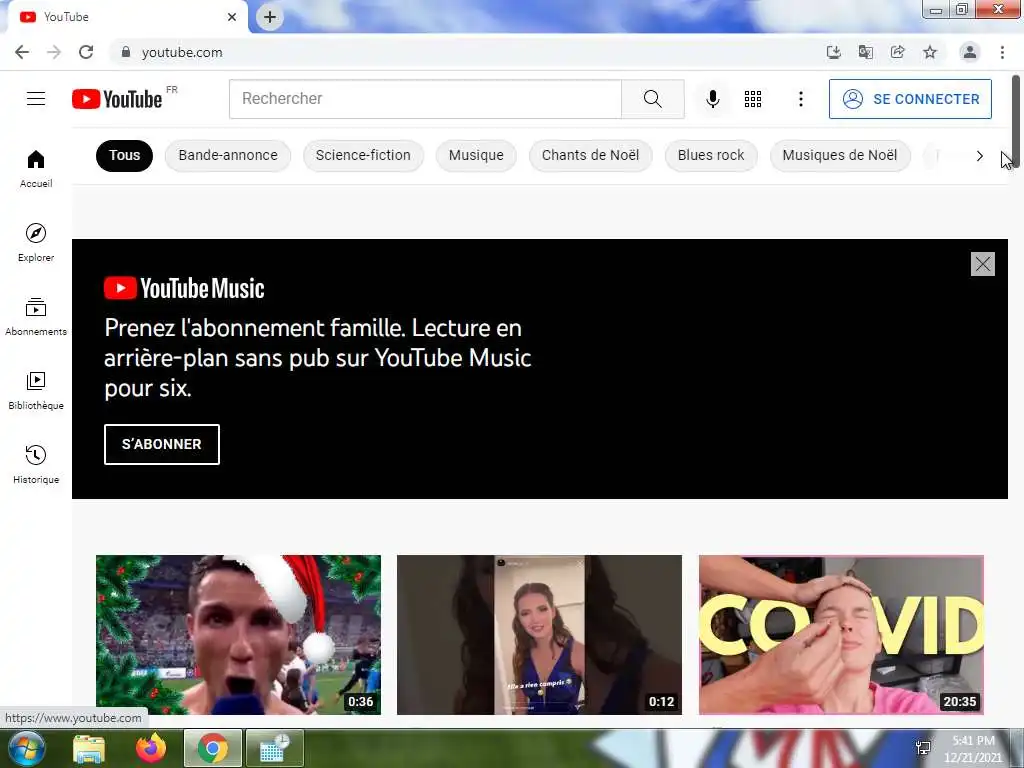1024x768 pixels.
Task: Select the Tous filter chip
Action: 124,155
